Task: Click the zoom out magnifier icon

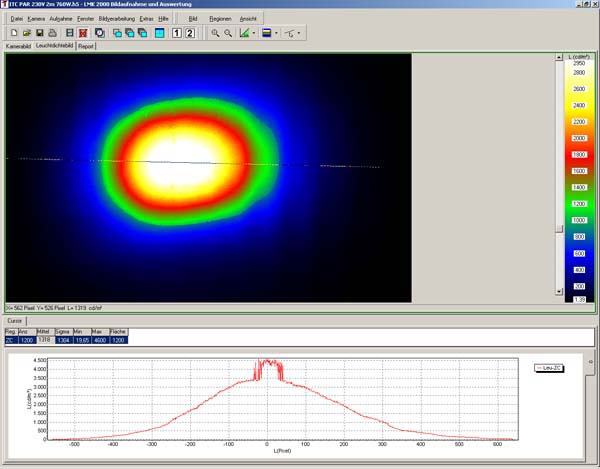Action: pos(228,33)
